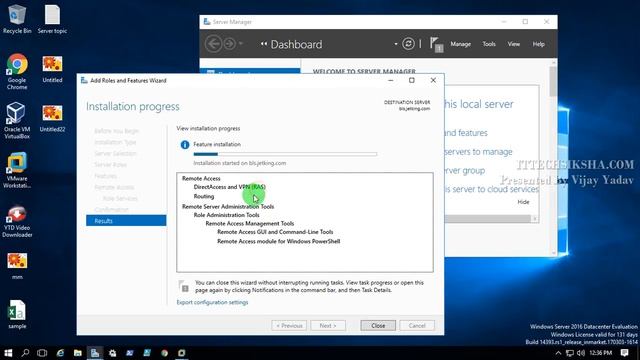Open the Help menu

(x=538, y=44)
